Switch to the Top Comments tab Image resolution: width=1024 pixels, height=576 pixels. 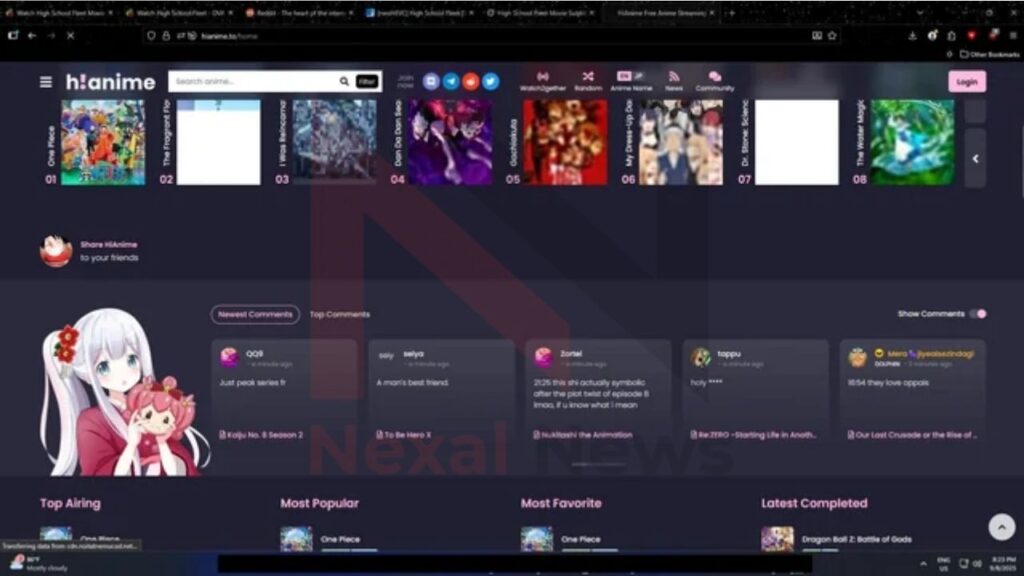[x=339, y=314]
